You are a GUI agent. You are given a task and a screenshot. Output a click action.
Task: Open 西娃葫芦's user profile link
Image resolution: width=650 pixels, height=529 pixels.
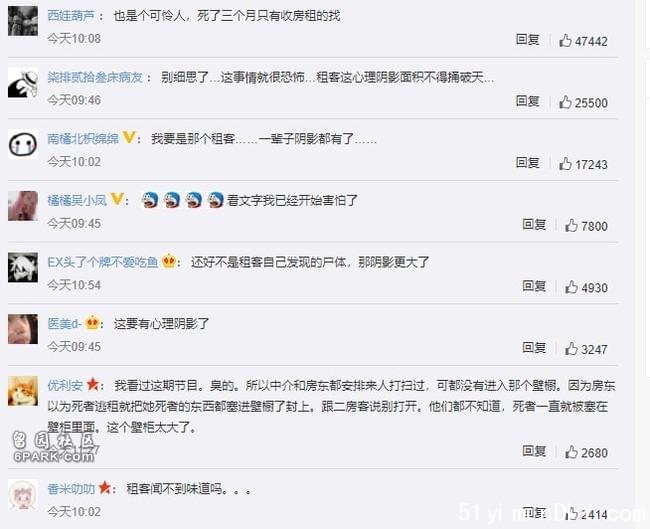71,16
